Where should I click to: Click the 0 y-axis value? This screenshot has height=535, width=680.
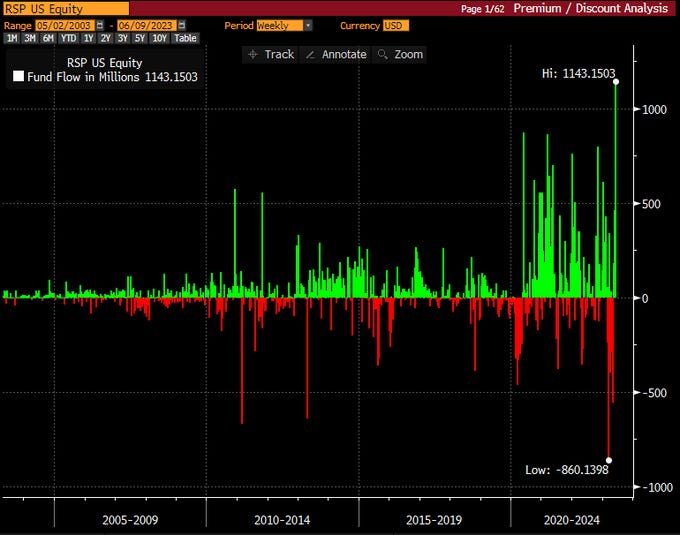pyautogui.click(x=645, y=299)
